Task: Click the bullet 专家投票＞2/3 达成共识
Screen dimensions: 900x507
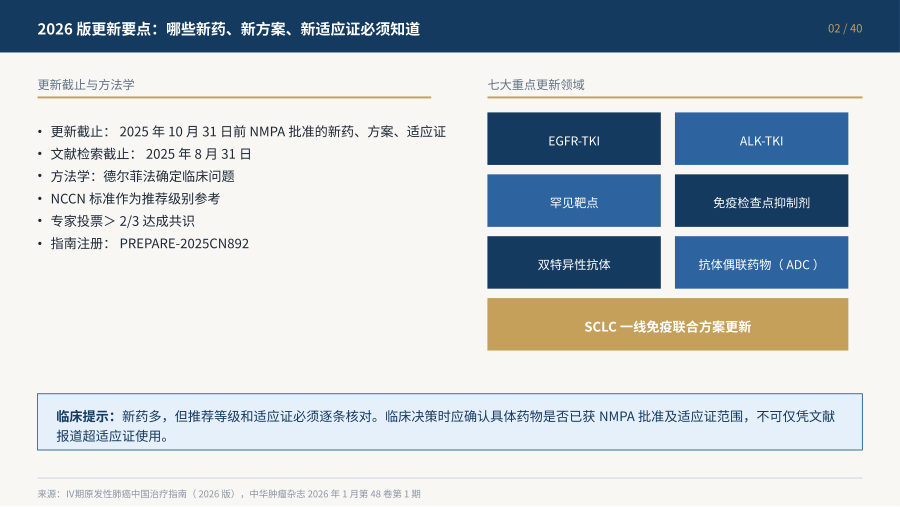Action: (x=117, y=221)
